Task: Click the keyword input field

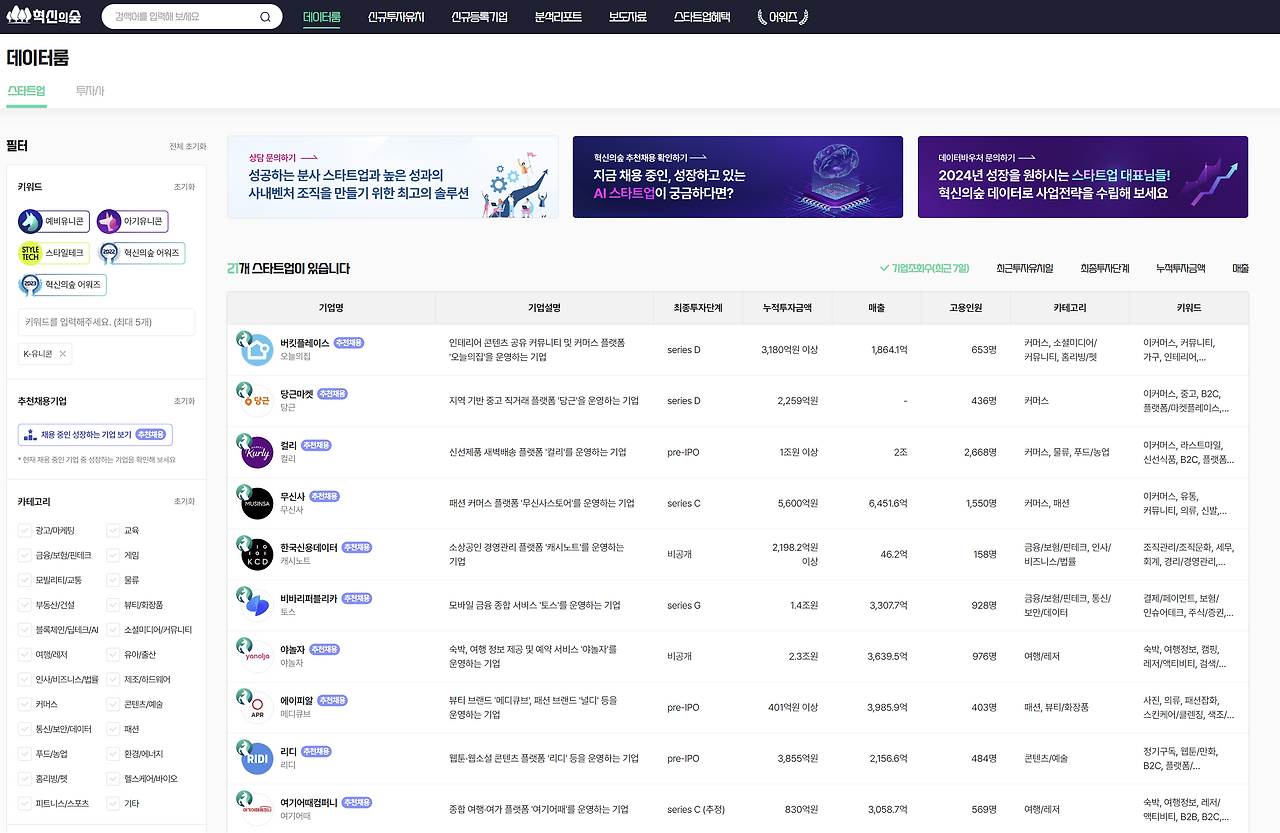Action: tap(106, 322)
